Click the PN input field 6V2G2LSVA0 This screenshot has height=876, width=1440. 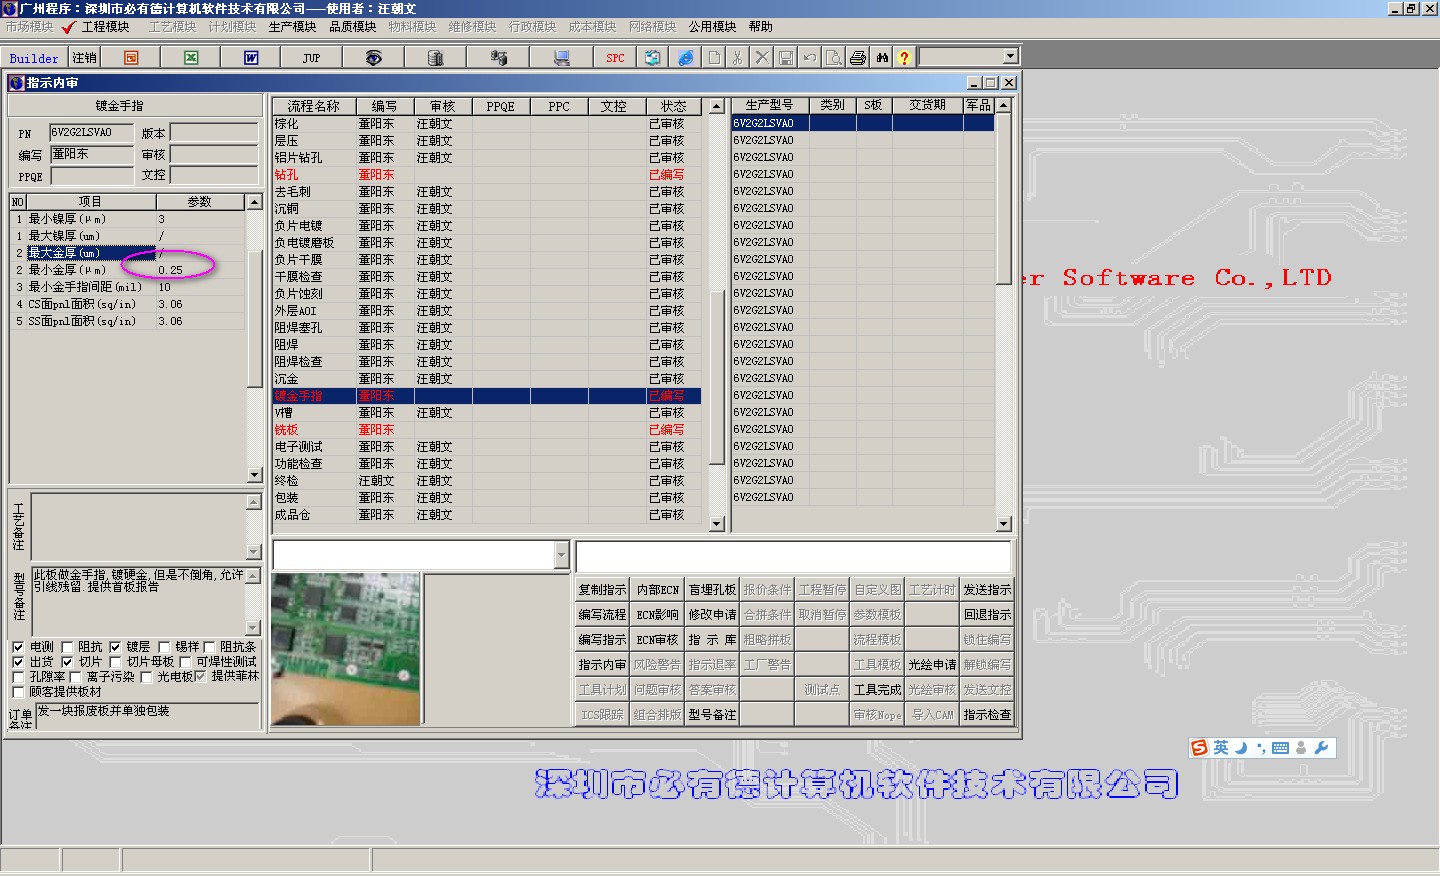click(91, 133)
